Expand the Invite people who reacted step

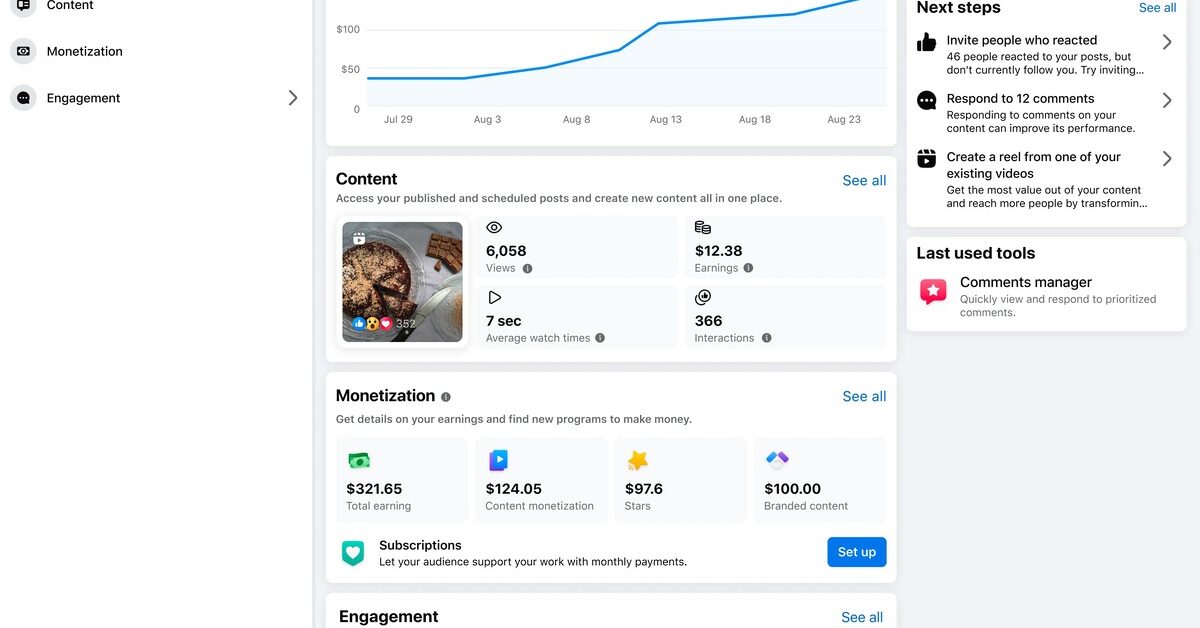1166,42
